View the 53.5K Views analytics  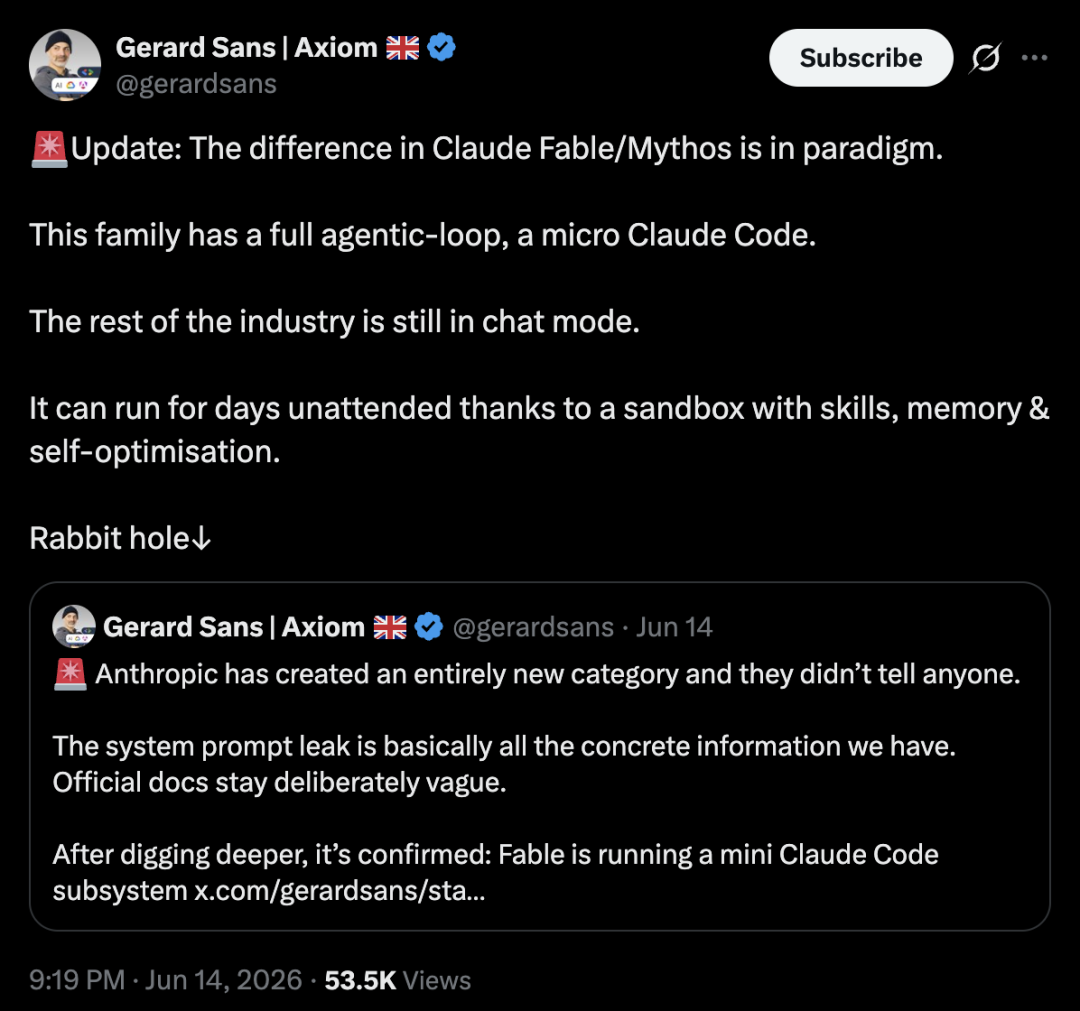[397, 980]
